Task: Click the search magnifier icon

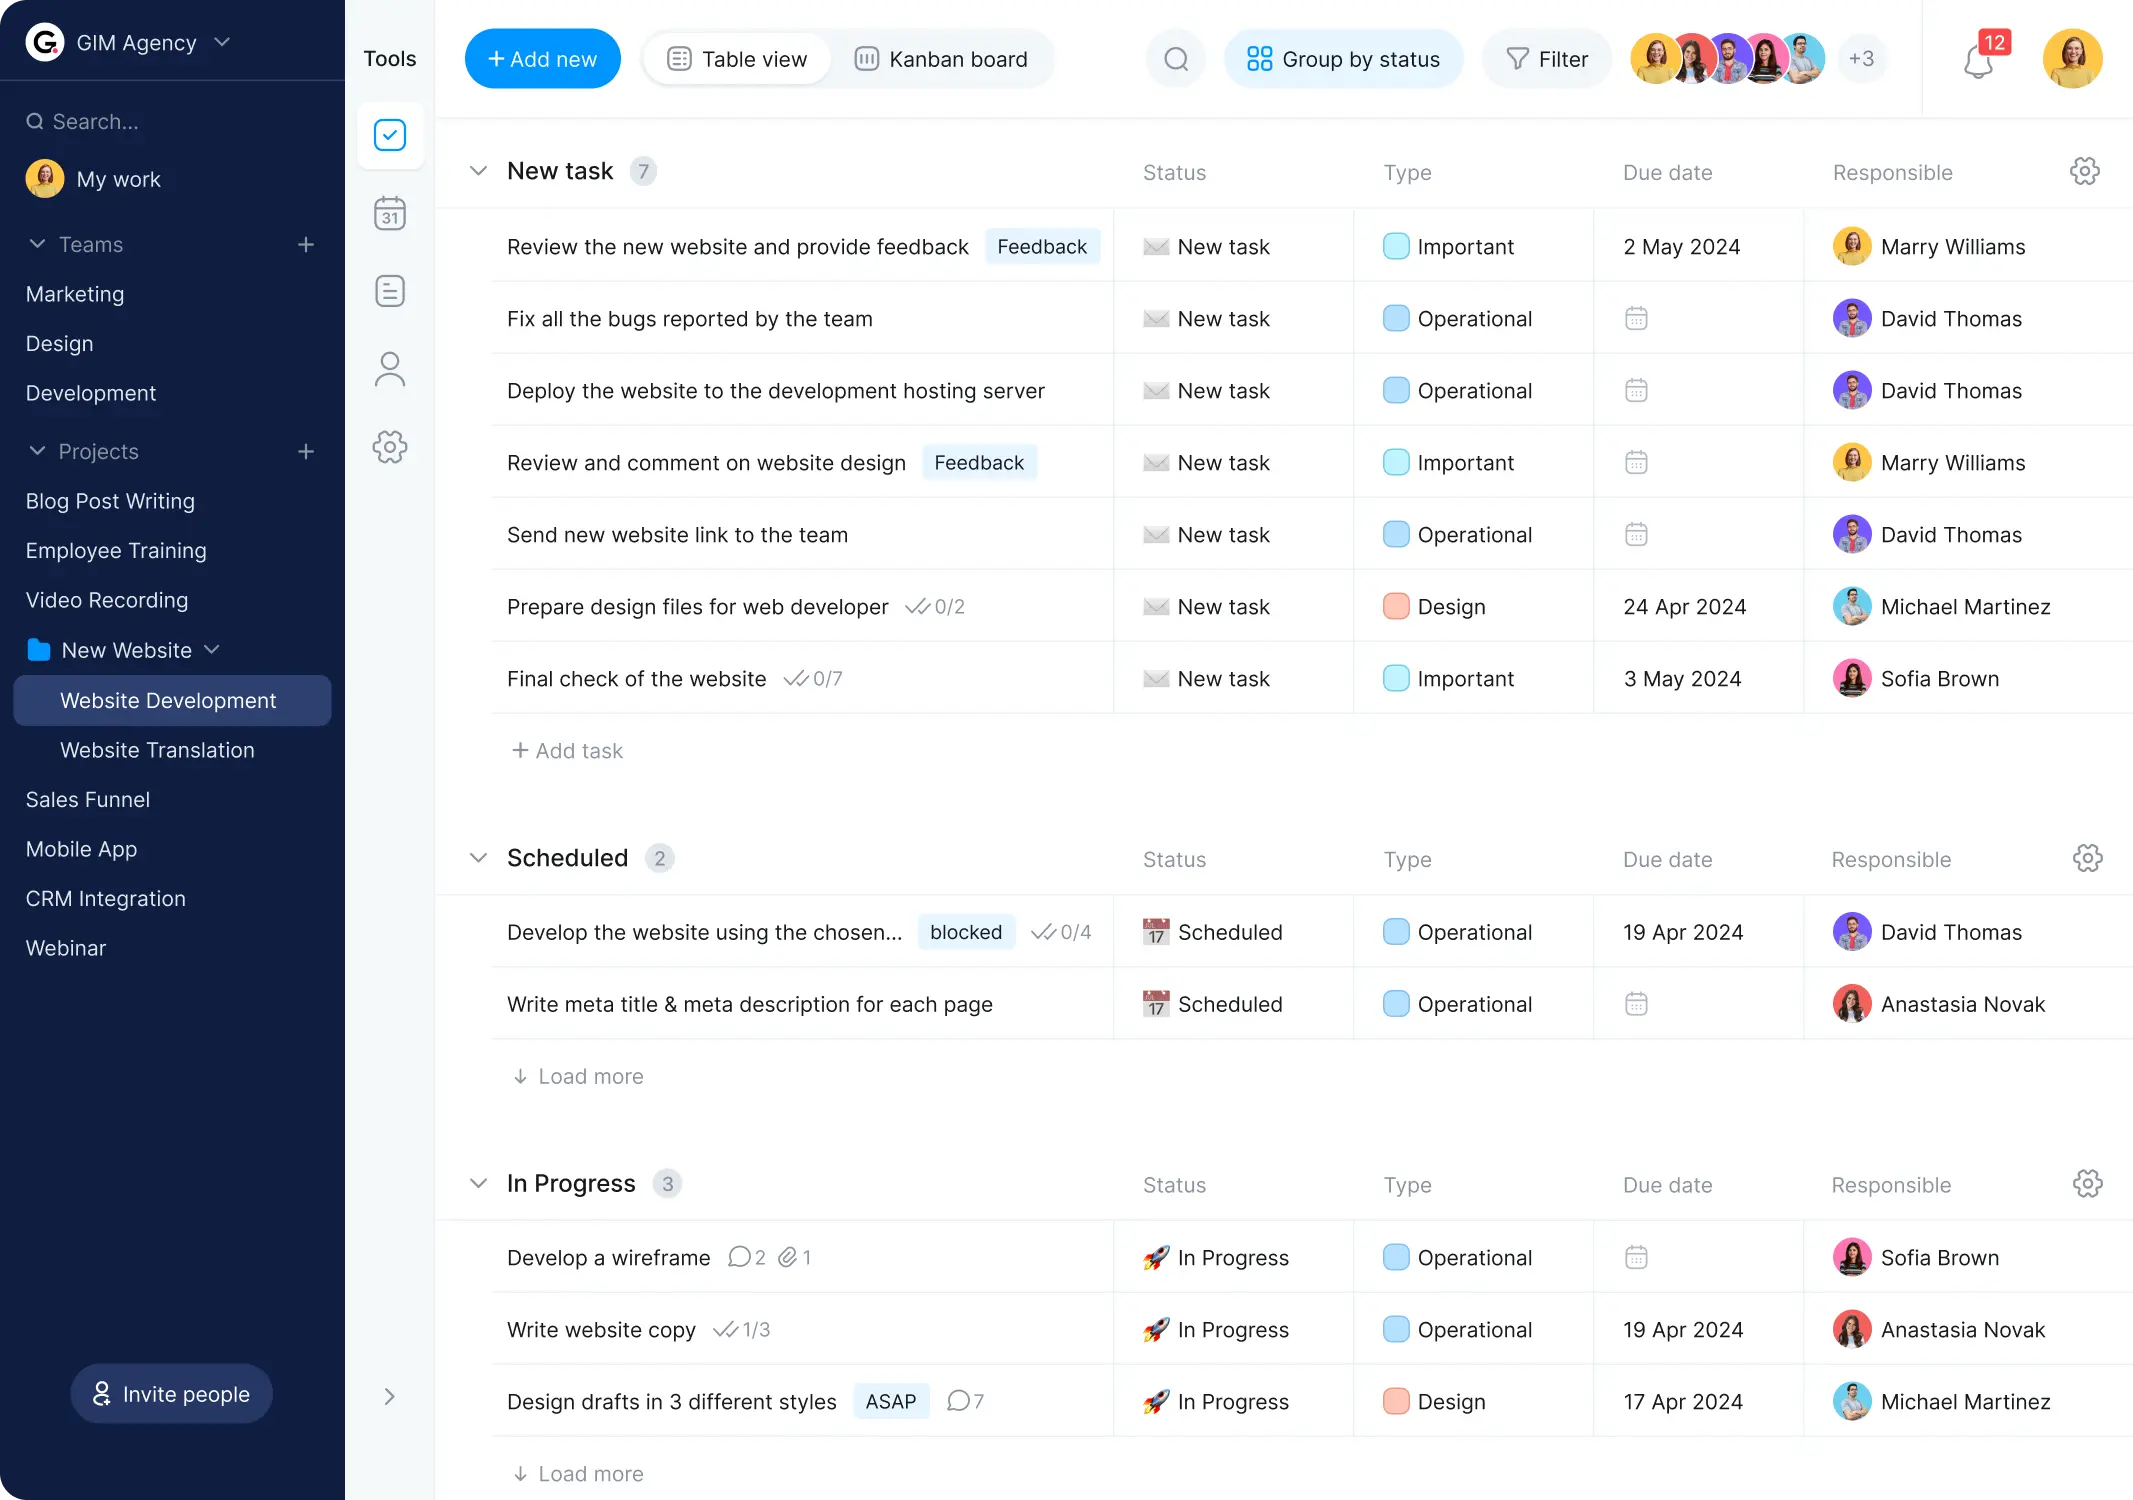Action: click(x=1177, y=58)
